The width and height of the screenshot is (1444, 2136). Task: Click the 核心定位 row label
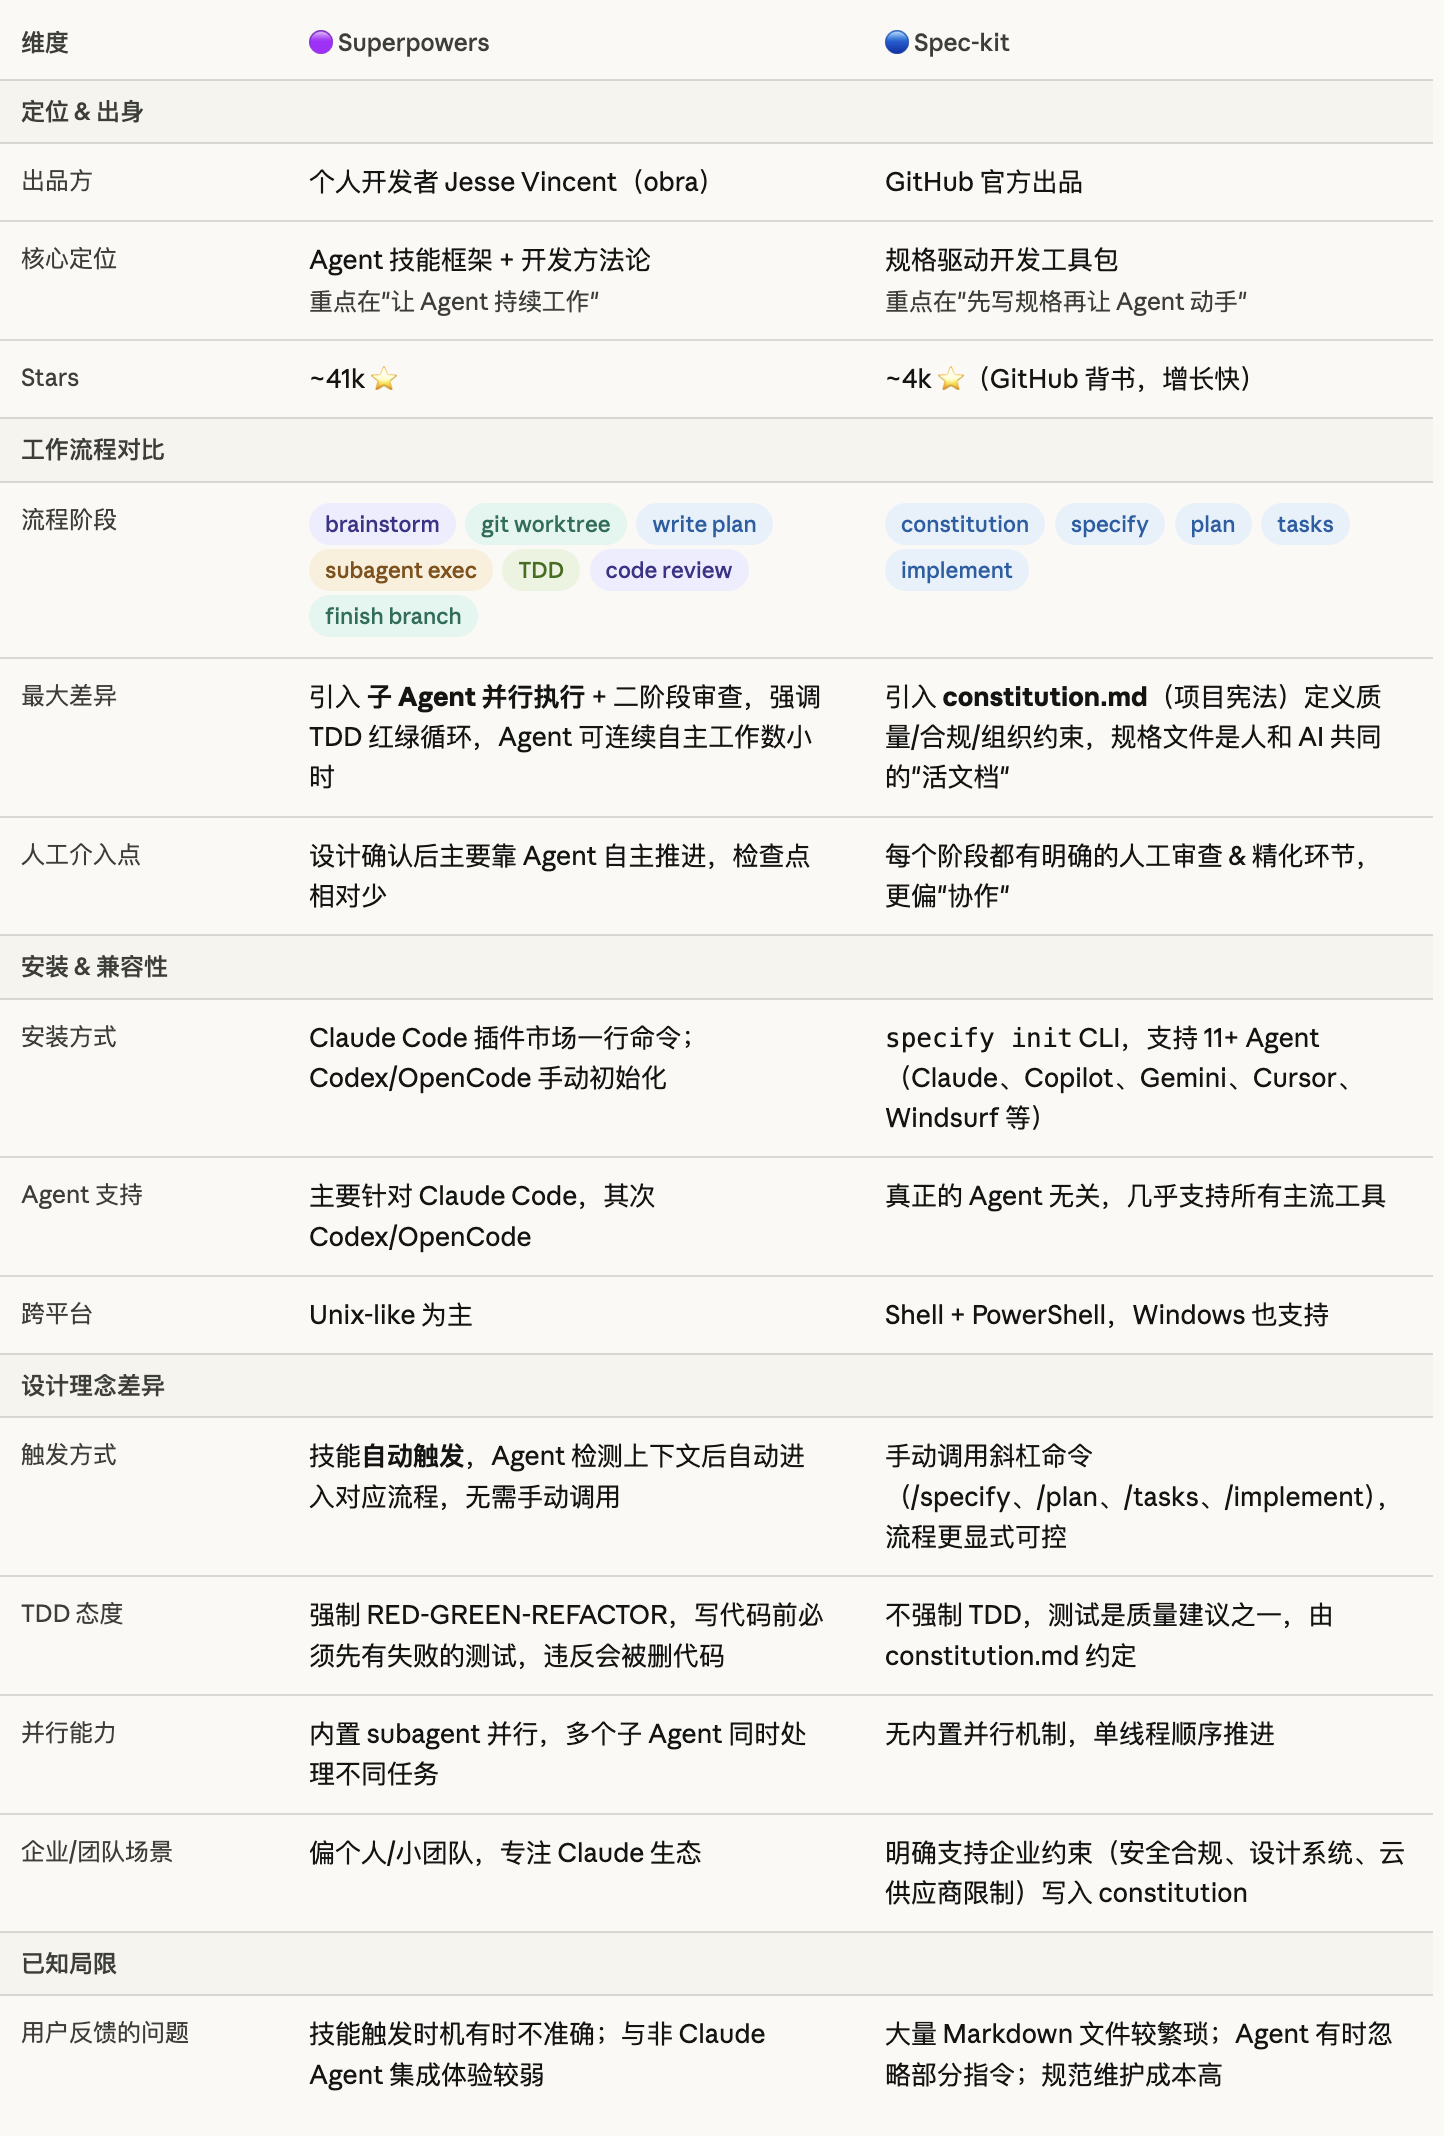click(x=69, y=259)
